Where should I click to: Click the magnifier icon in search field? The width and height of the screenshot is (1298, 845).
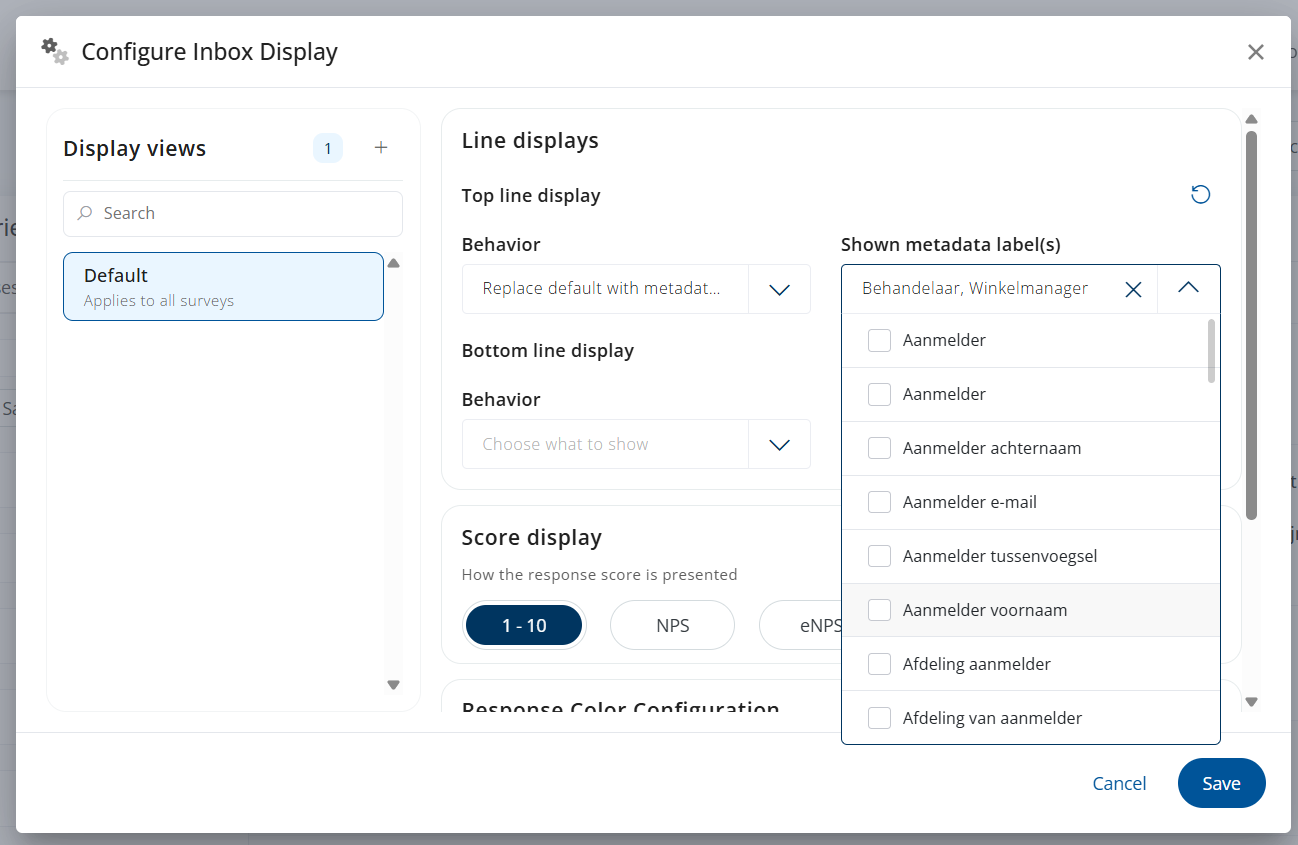click(85, 213)
